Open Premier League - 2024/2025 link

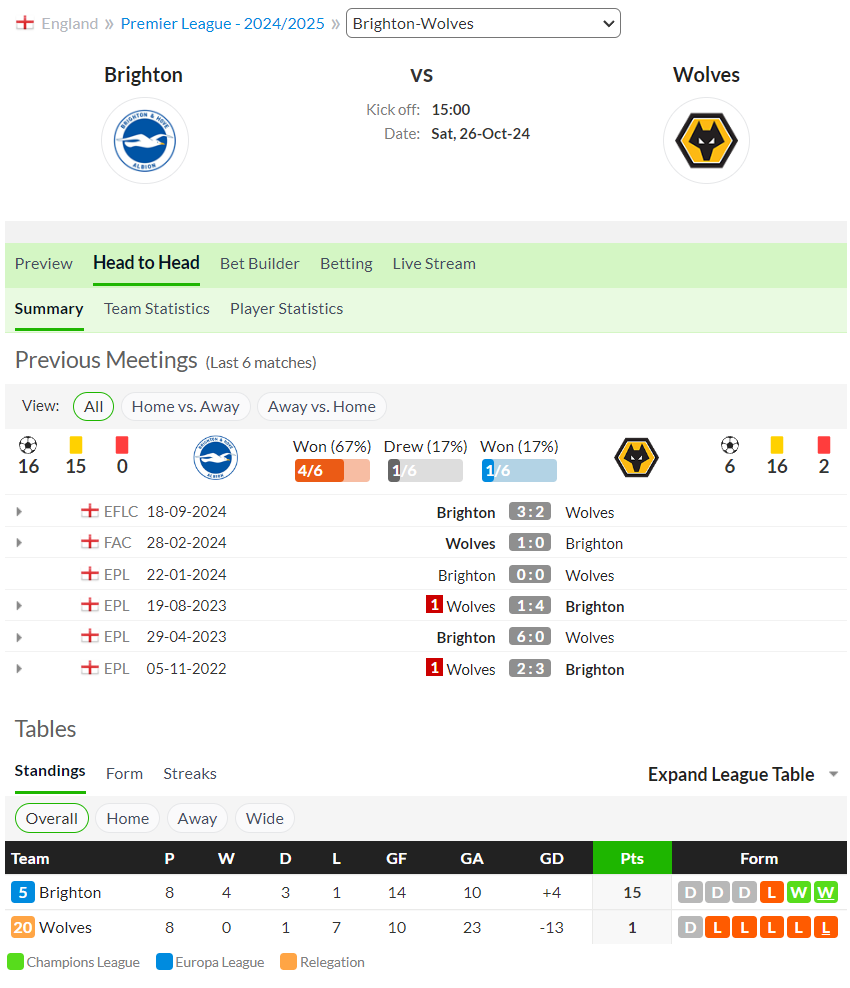(222, 23)
